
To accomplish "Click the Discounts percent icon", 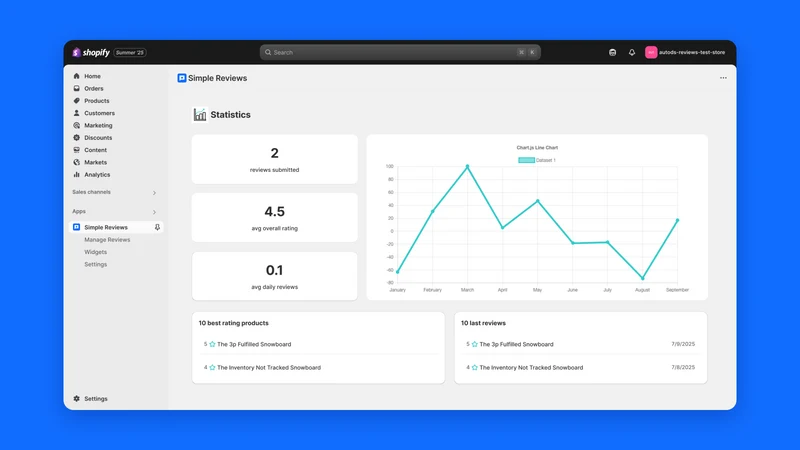I will pyautogui.click(x=77, y=137).
